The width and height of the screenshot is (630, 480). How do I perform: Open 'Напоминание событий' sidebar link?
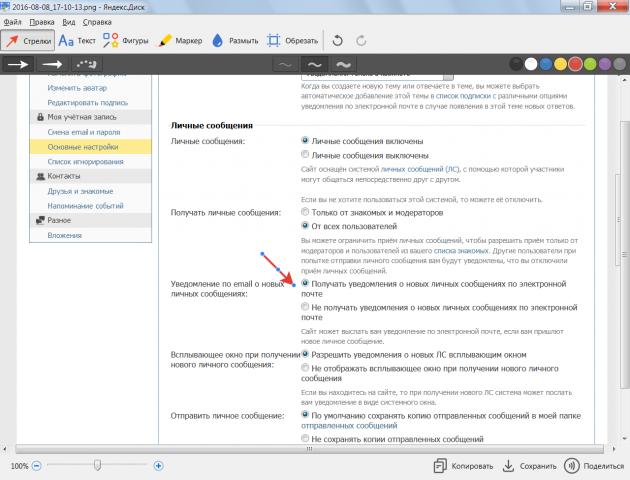click(x=85, y=206)
